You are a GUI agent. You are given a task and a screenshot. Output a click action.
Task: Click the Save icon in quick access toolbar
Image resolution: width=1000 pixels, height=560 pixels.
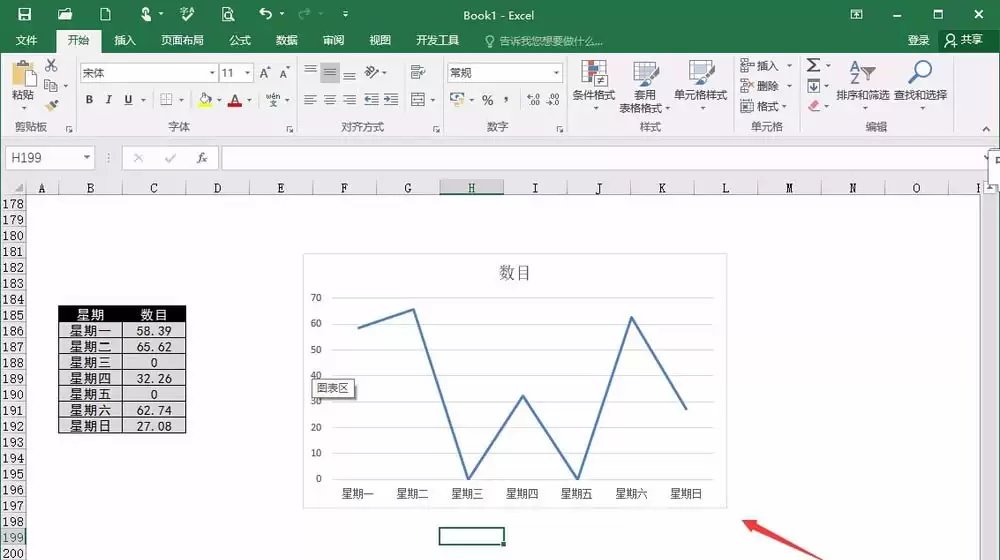[24, 14]
